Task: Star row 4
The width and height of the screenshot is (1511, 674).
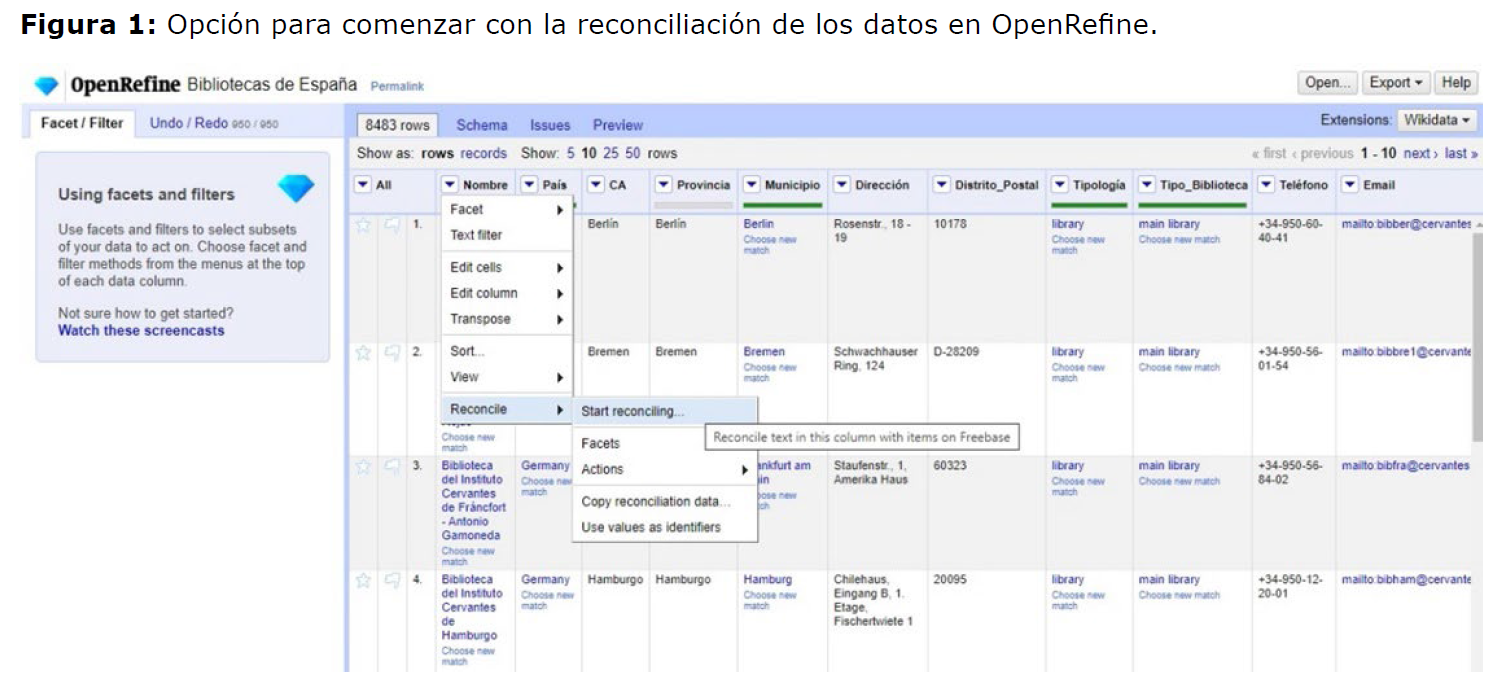Action: tap(364, 581)
